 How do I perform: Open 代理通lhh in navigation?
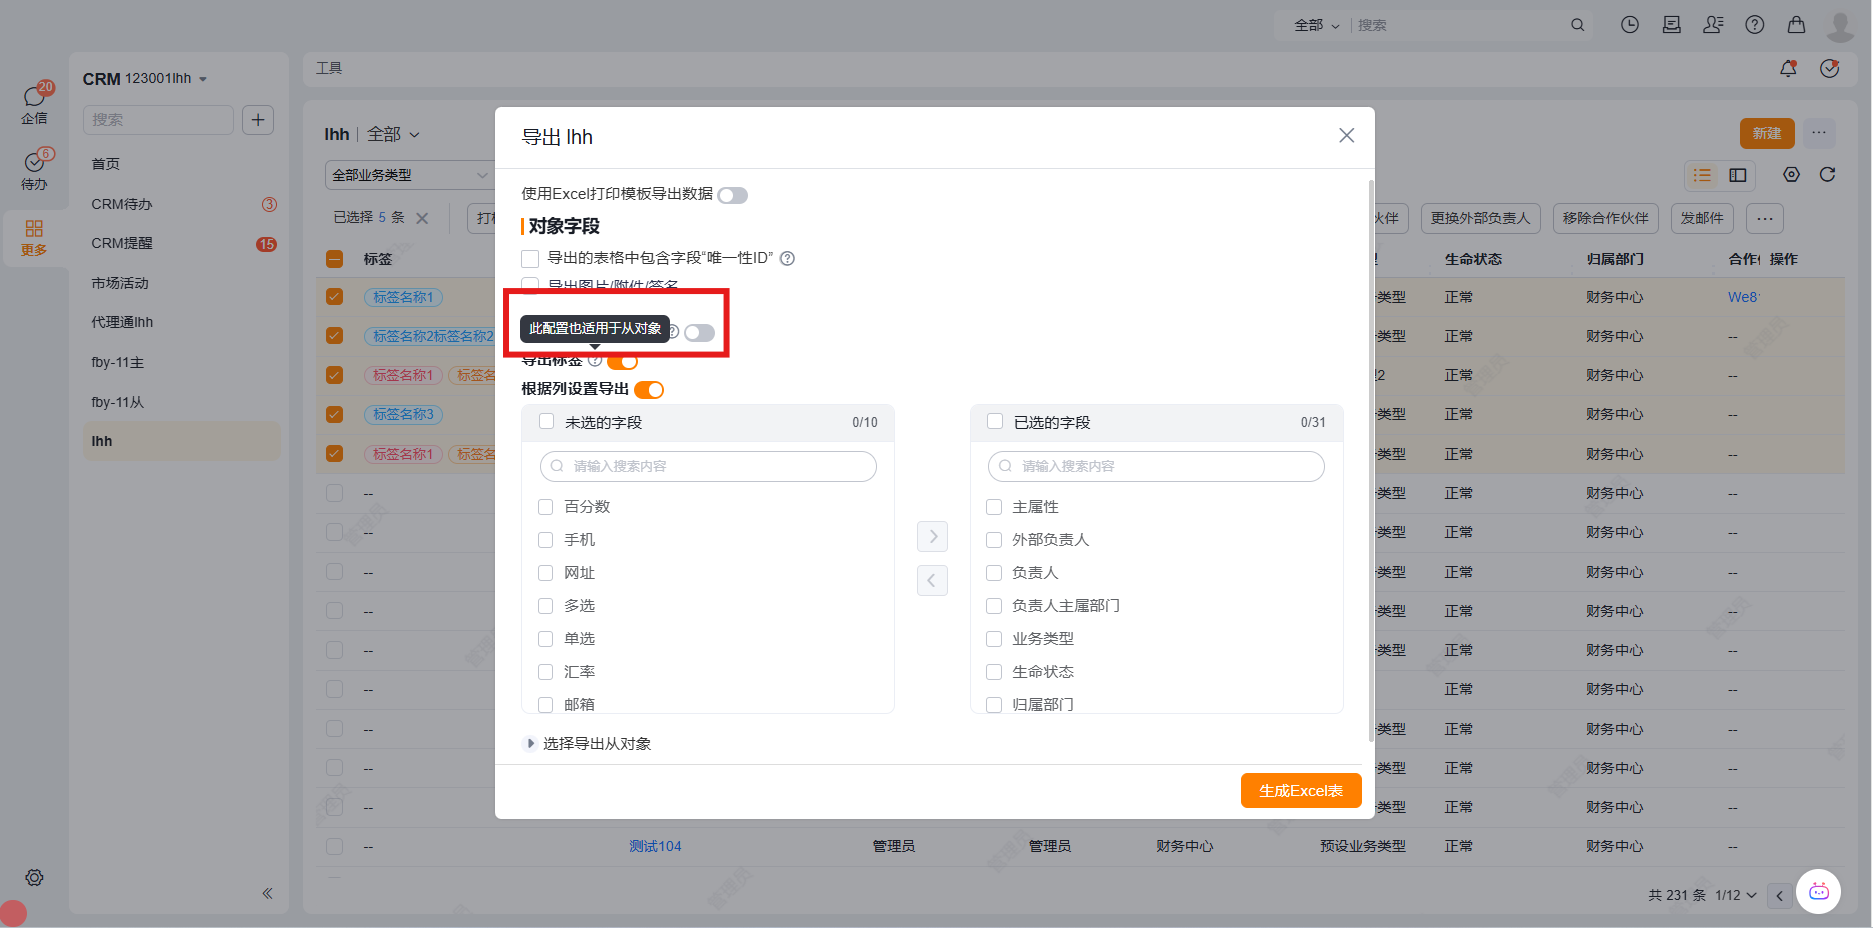coord(122,322)
